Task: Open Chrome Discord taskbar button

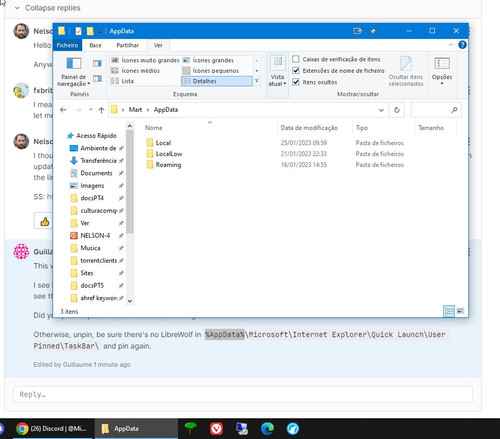Action: [x=52, y=429]
